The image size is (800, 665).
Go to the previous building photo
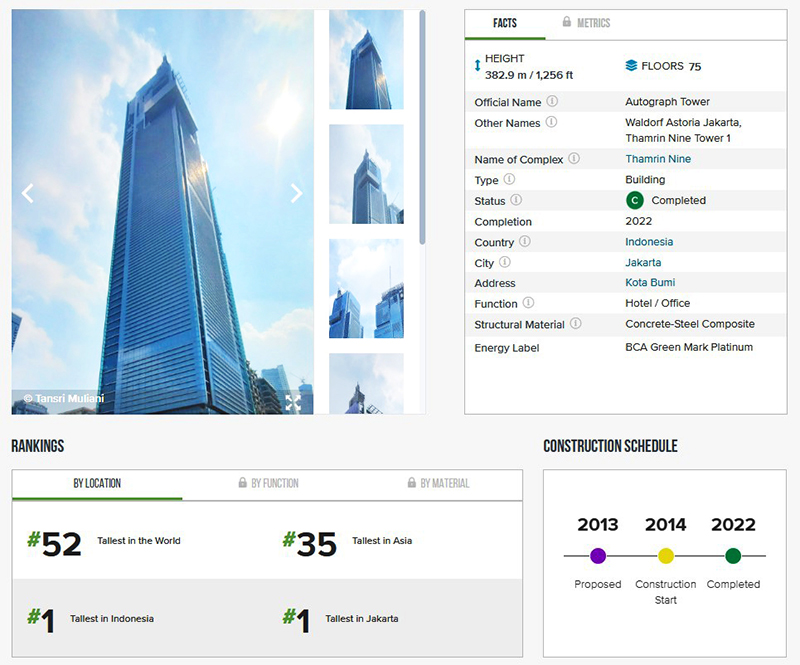28,194
